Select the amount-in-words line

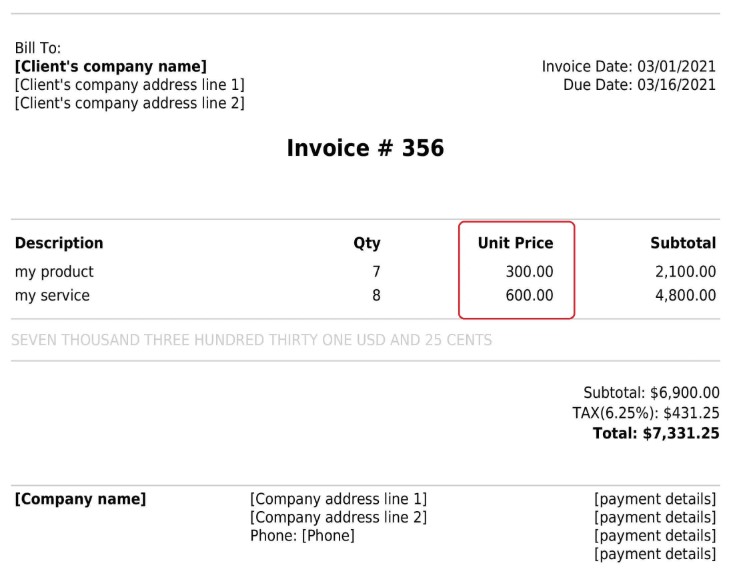click(251, 340)
